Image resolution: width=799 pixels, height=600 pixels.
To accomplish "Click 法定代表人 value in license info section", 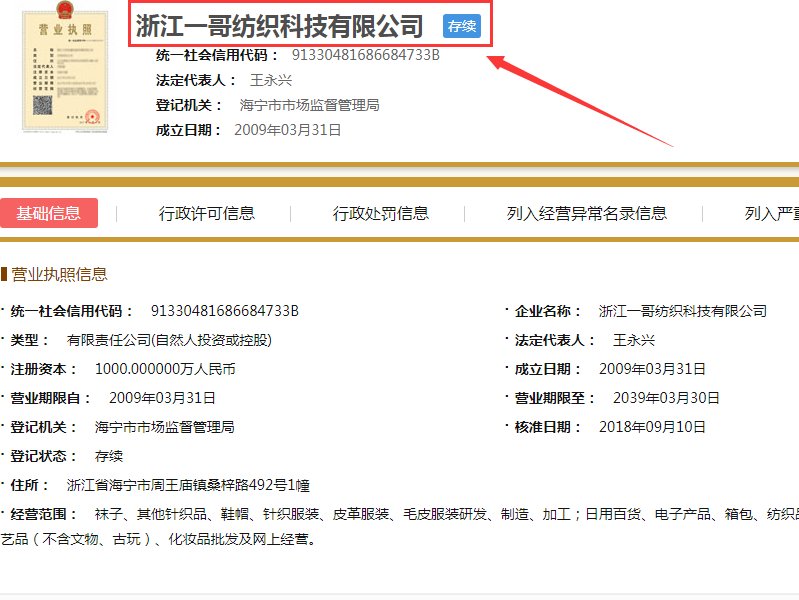I will point(633,340).
